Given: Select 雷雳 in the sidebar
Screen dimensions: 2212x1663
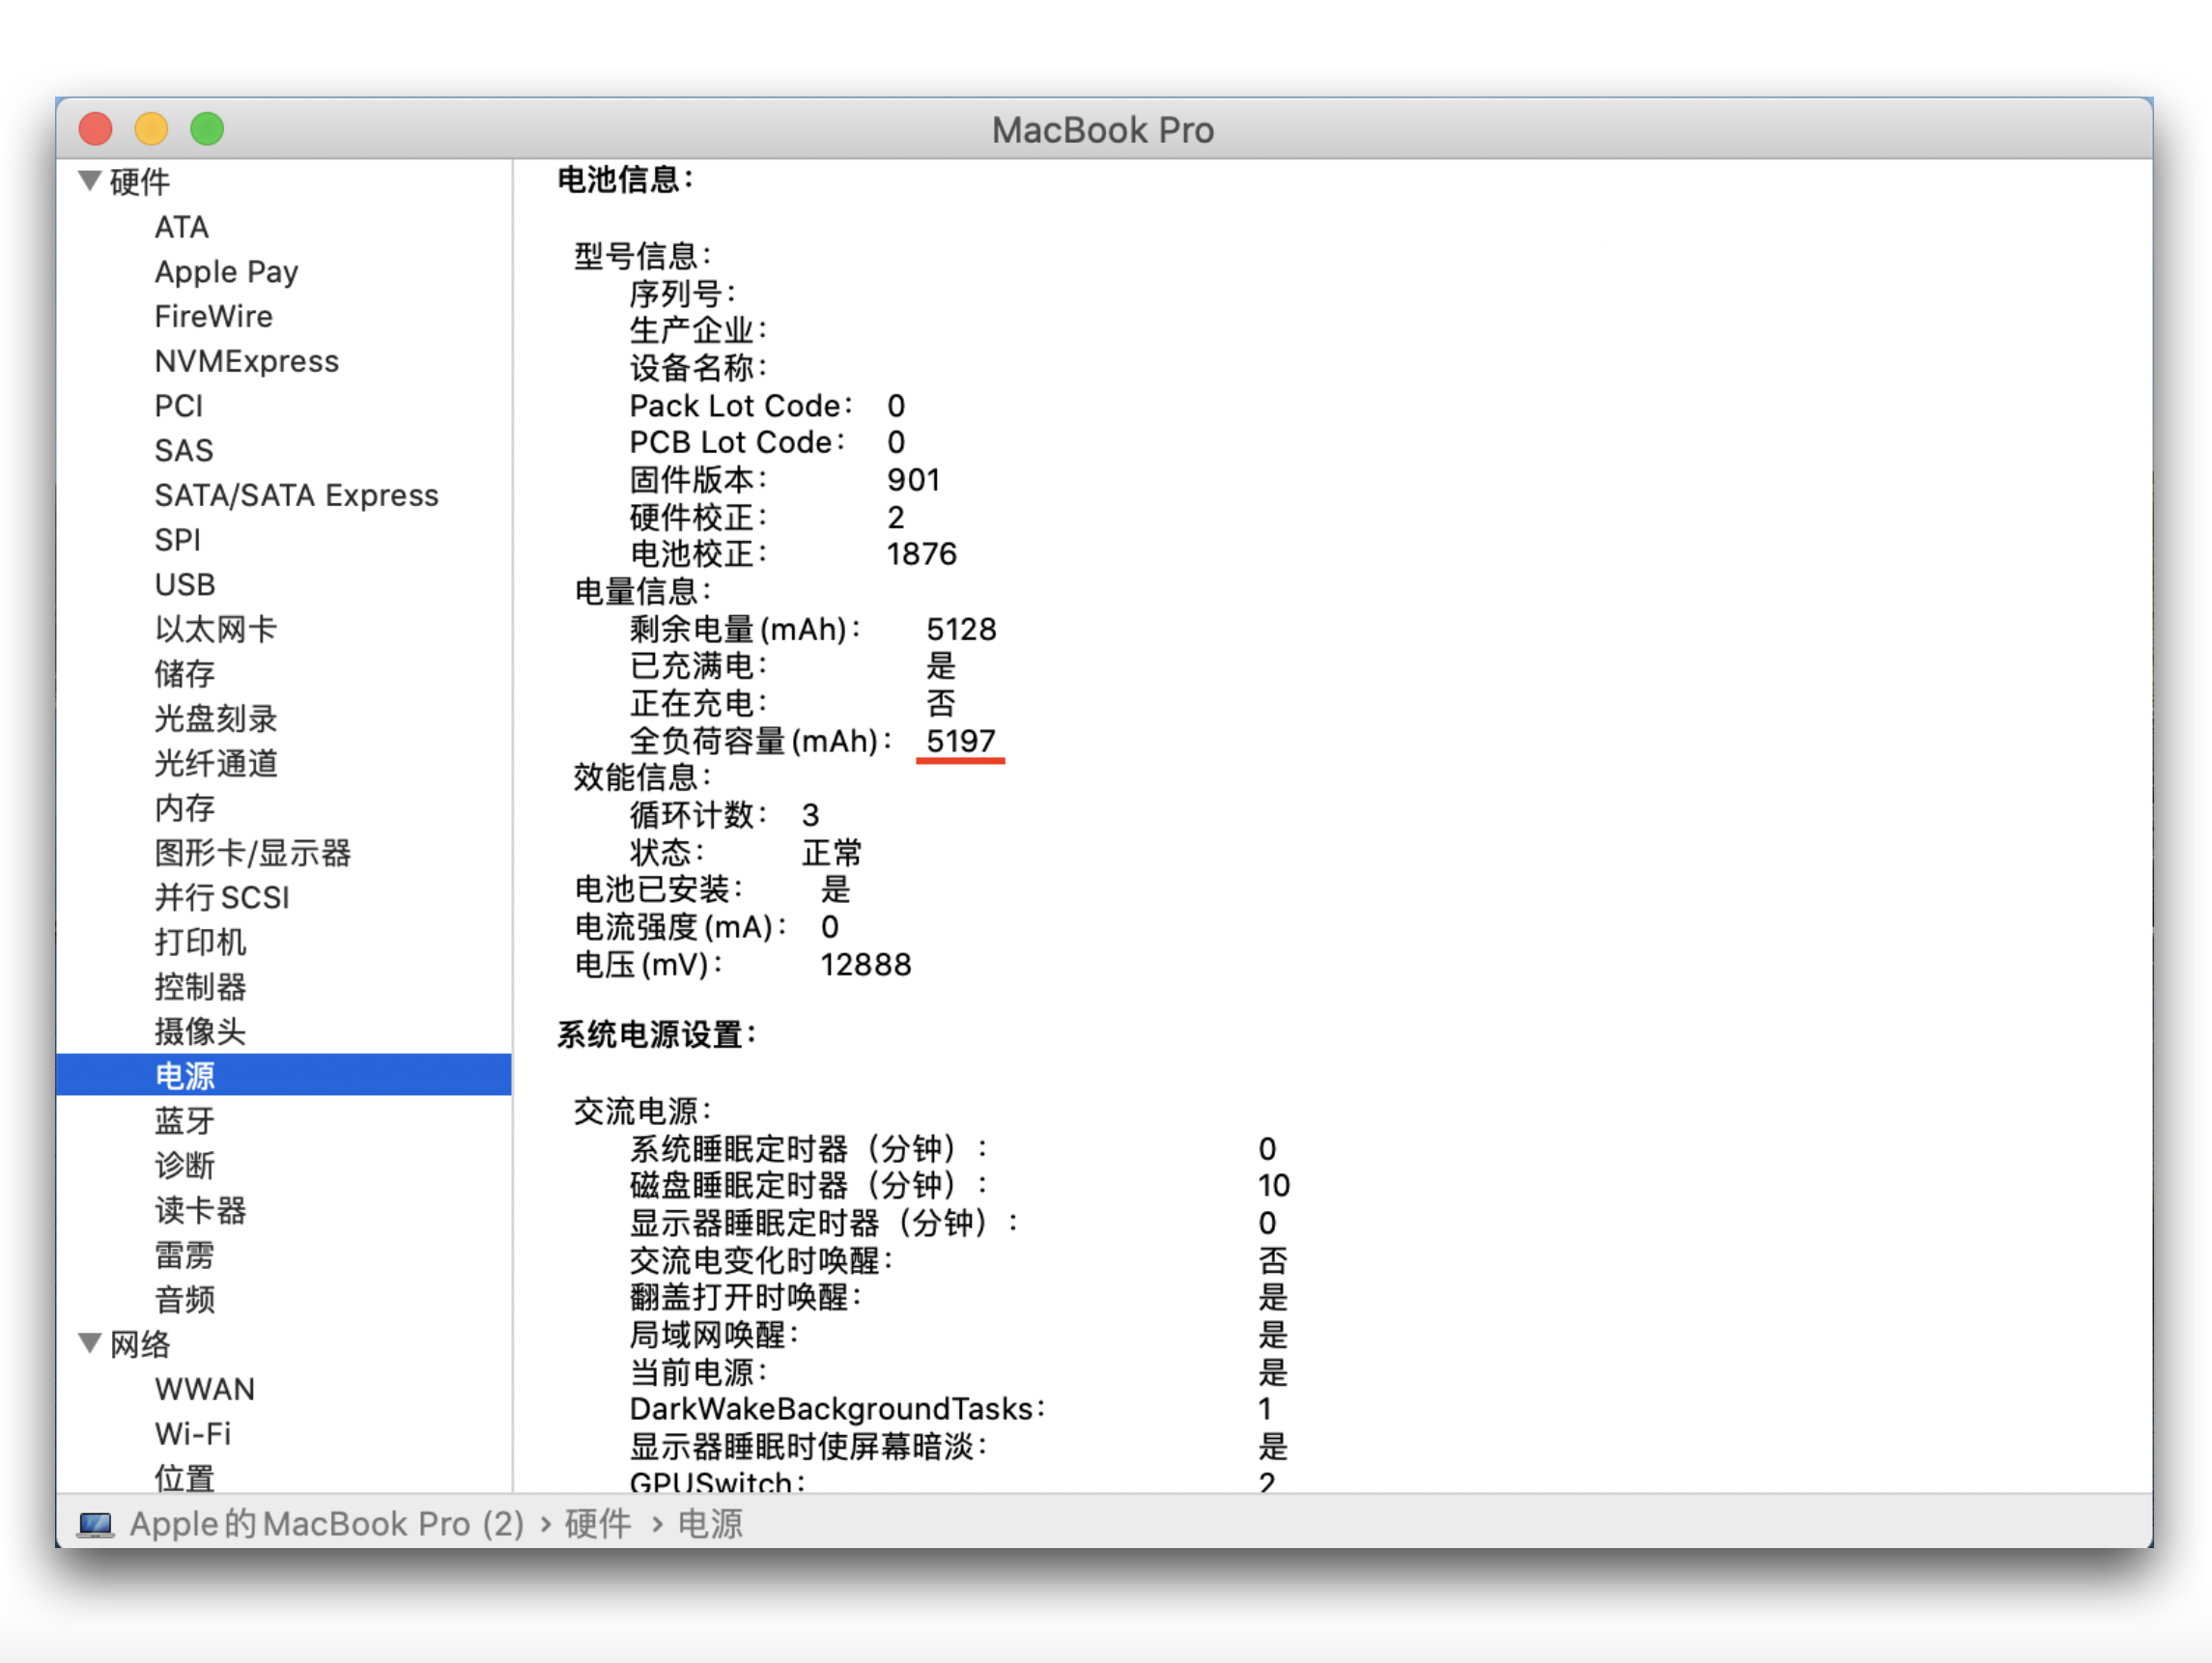Looking at the screenshot, I should pyautogui.click(x=185, y=1254).
